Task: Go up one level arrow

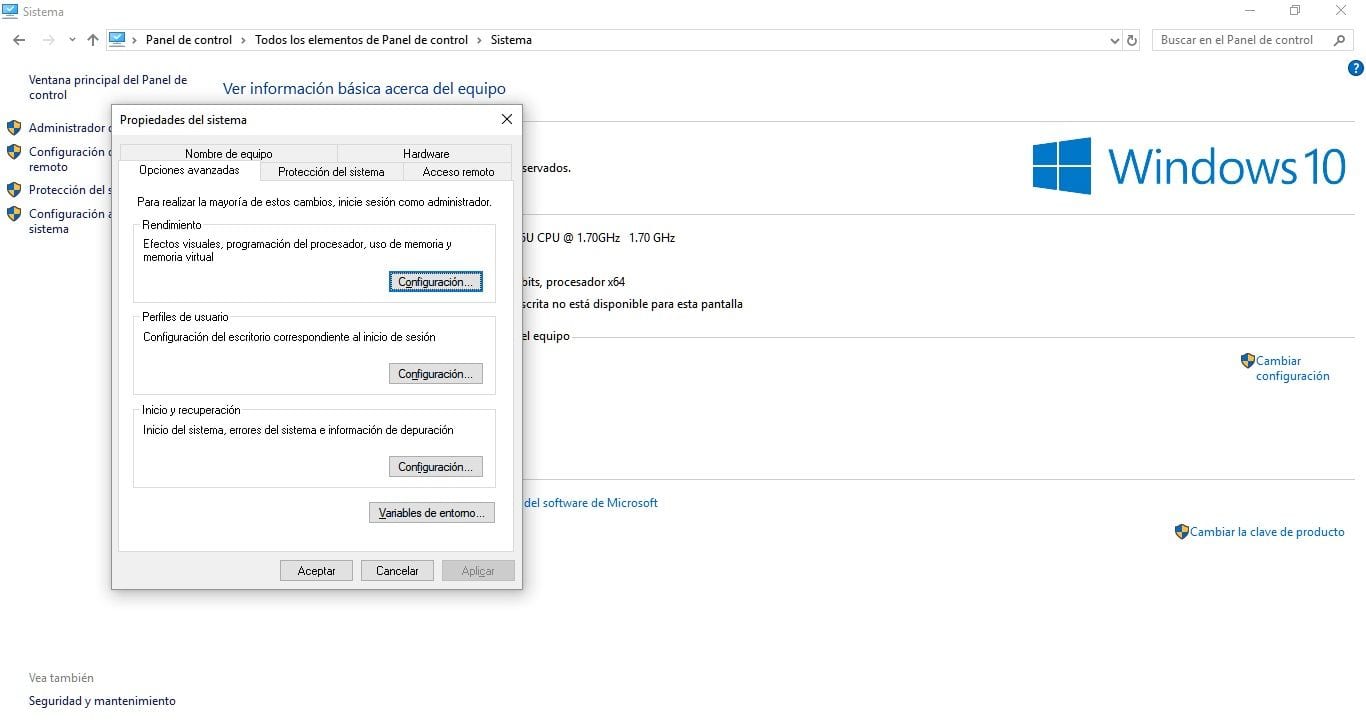Action: tap(93, 40)
